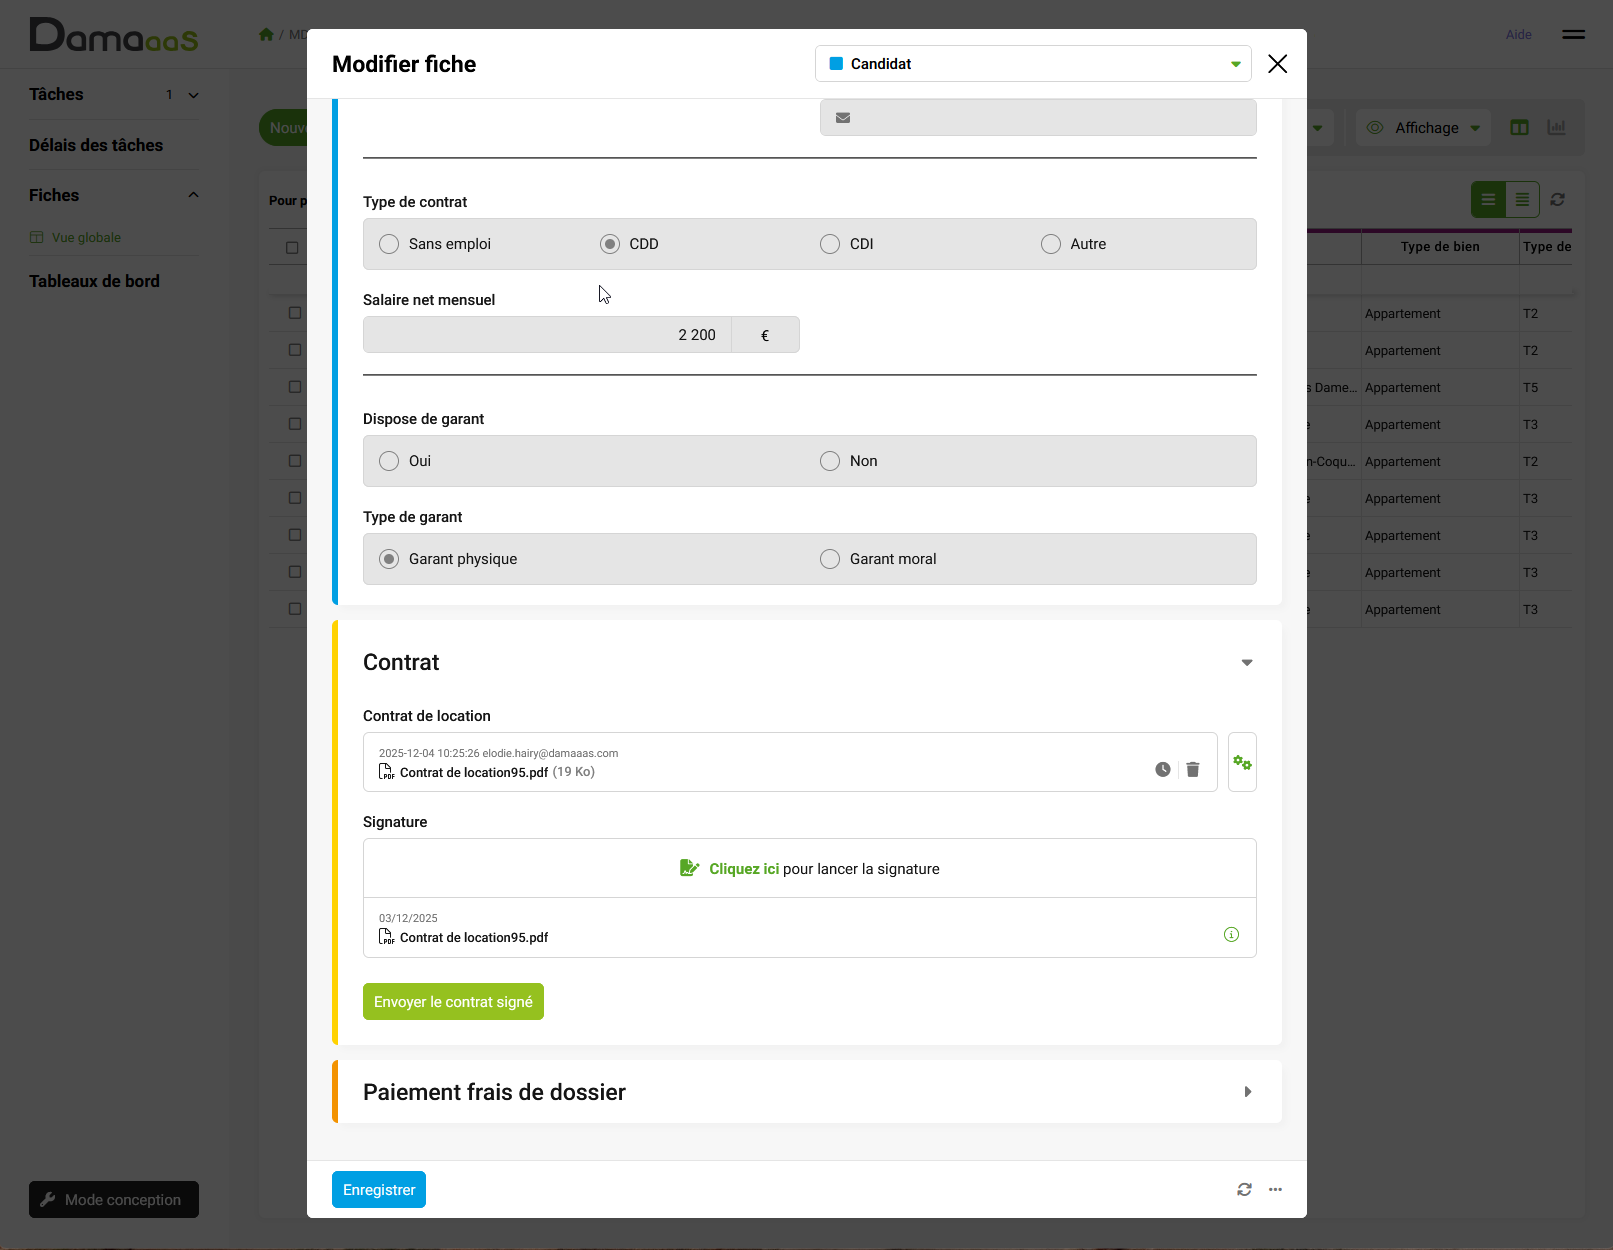Click the history clock icon for contract file
The image size is (1613, 1250).
[x=1162, y=769]
